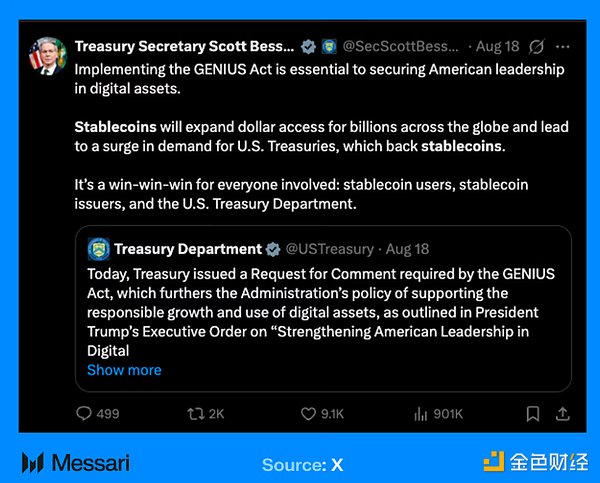Bookmark this tweet
Viewport: 600px width, 483px height.
(533, 413)
